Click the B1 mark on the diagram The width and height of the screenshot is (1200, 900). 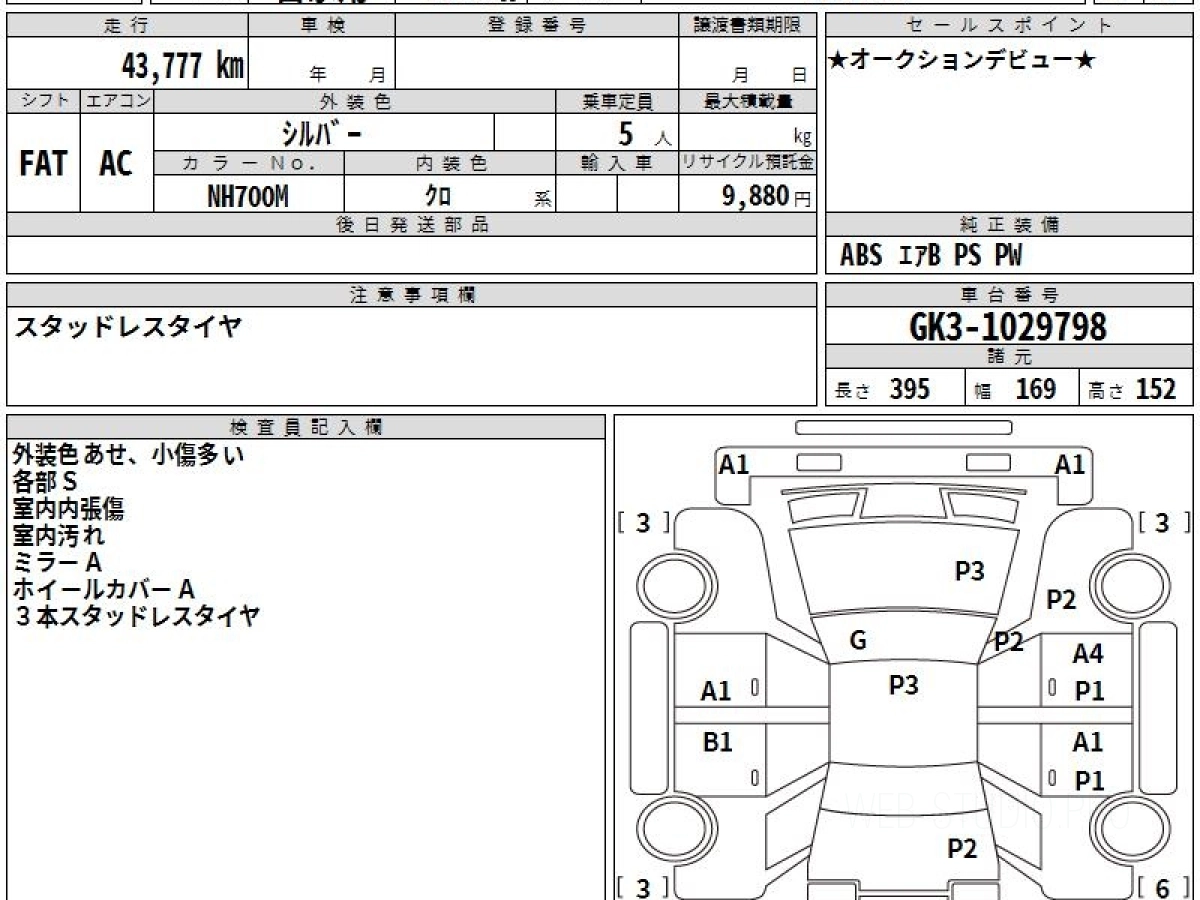717,742
